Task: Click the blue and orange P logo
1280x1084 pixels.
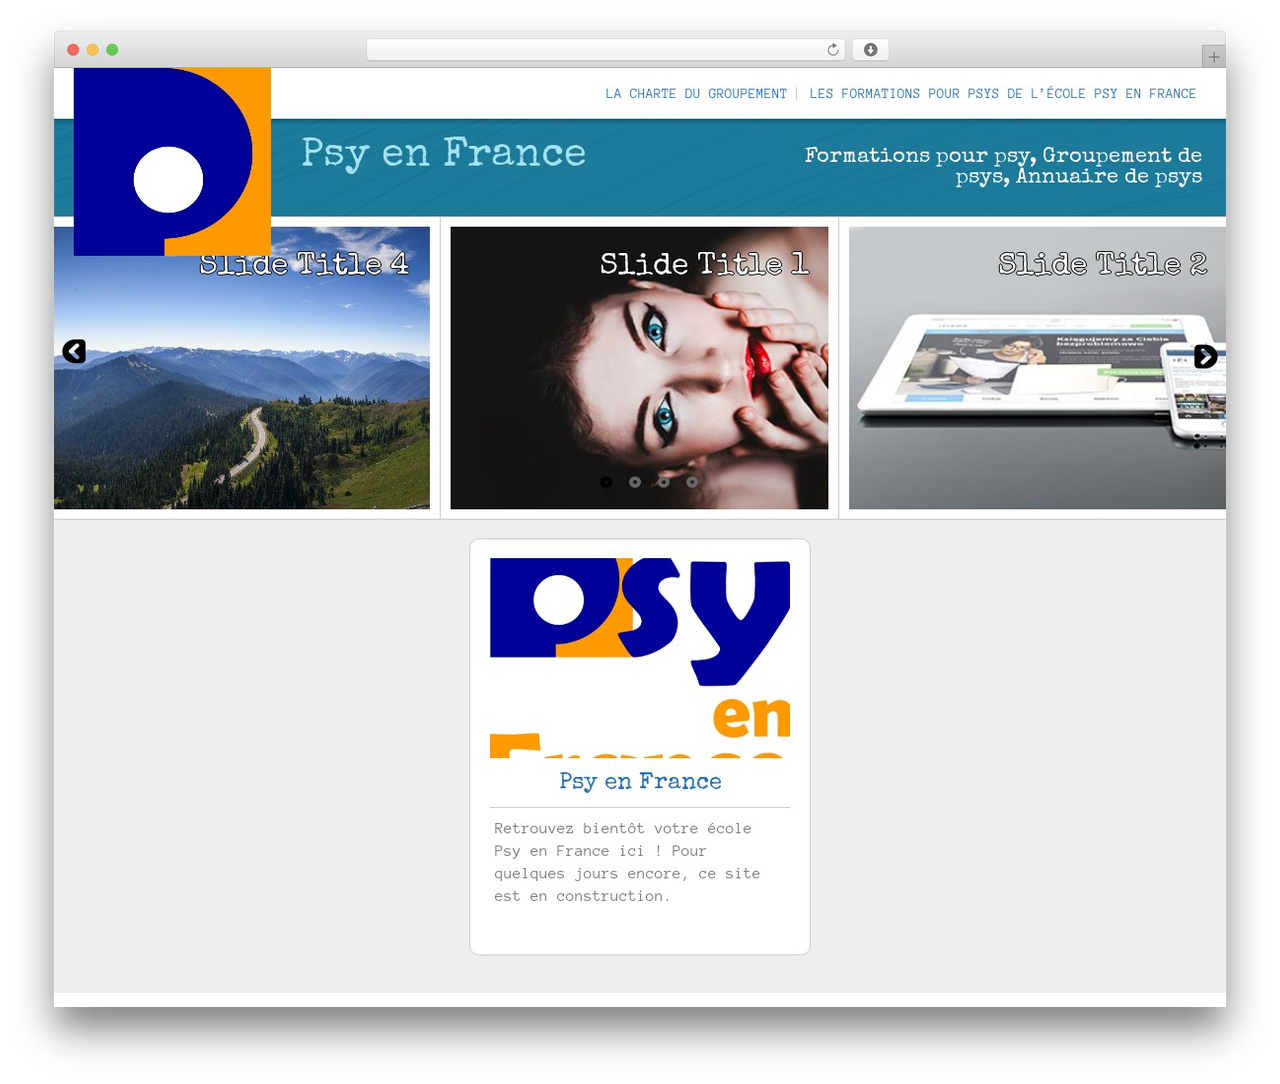Action: coord(172,161)
